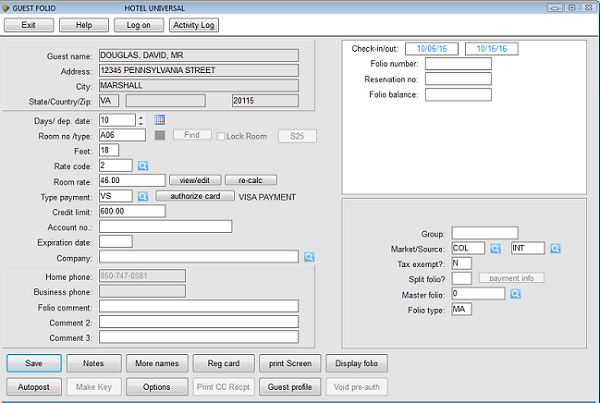Click the Log on button
600x403 pixels.
coord(139,25)
